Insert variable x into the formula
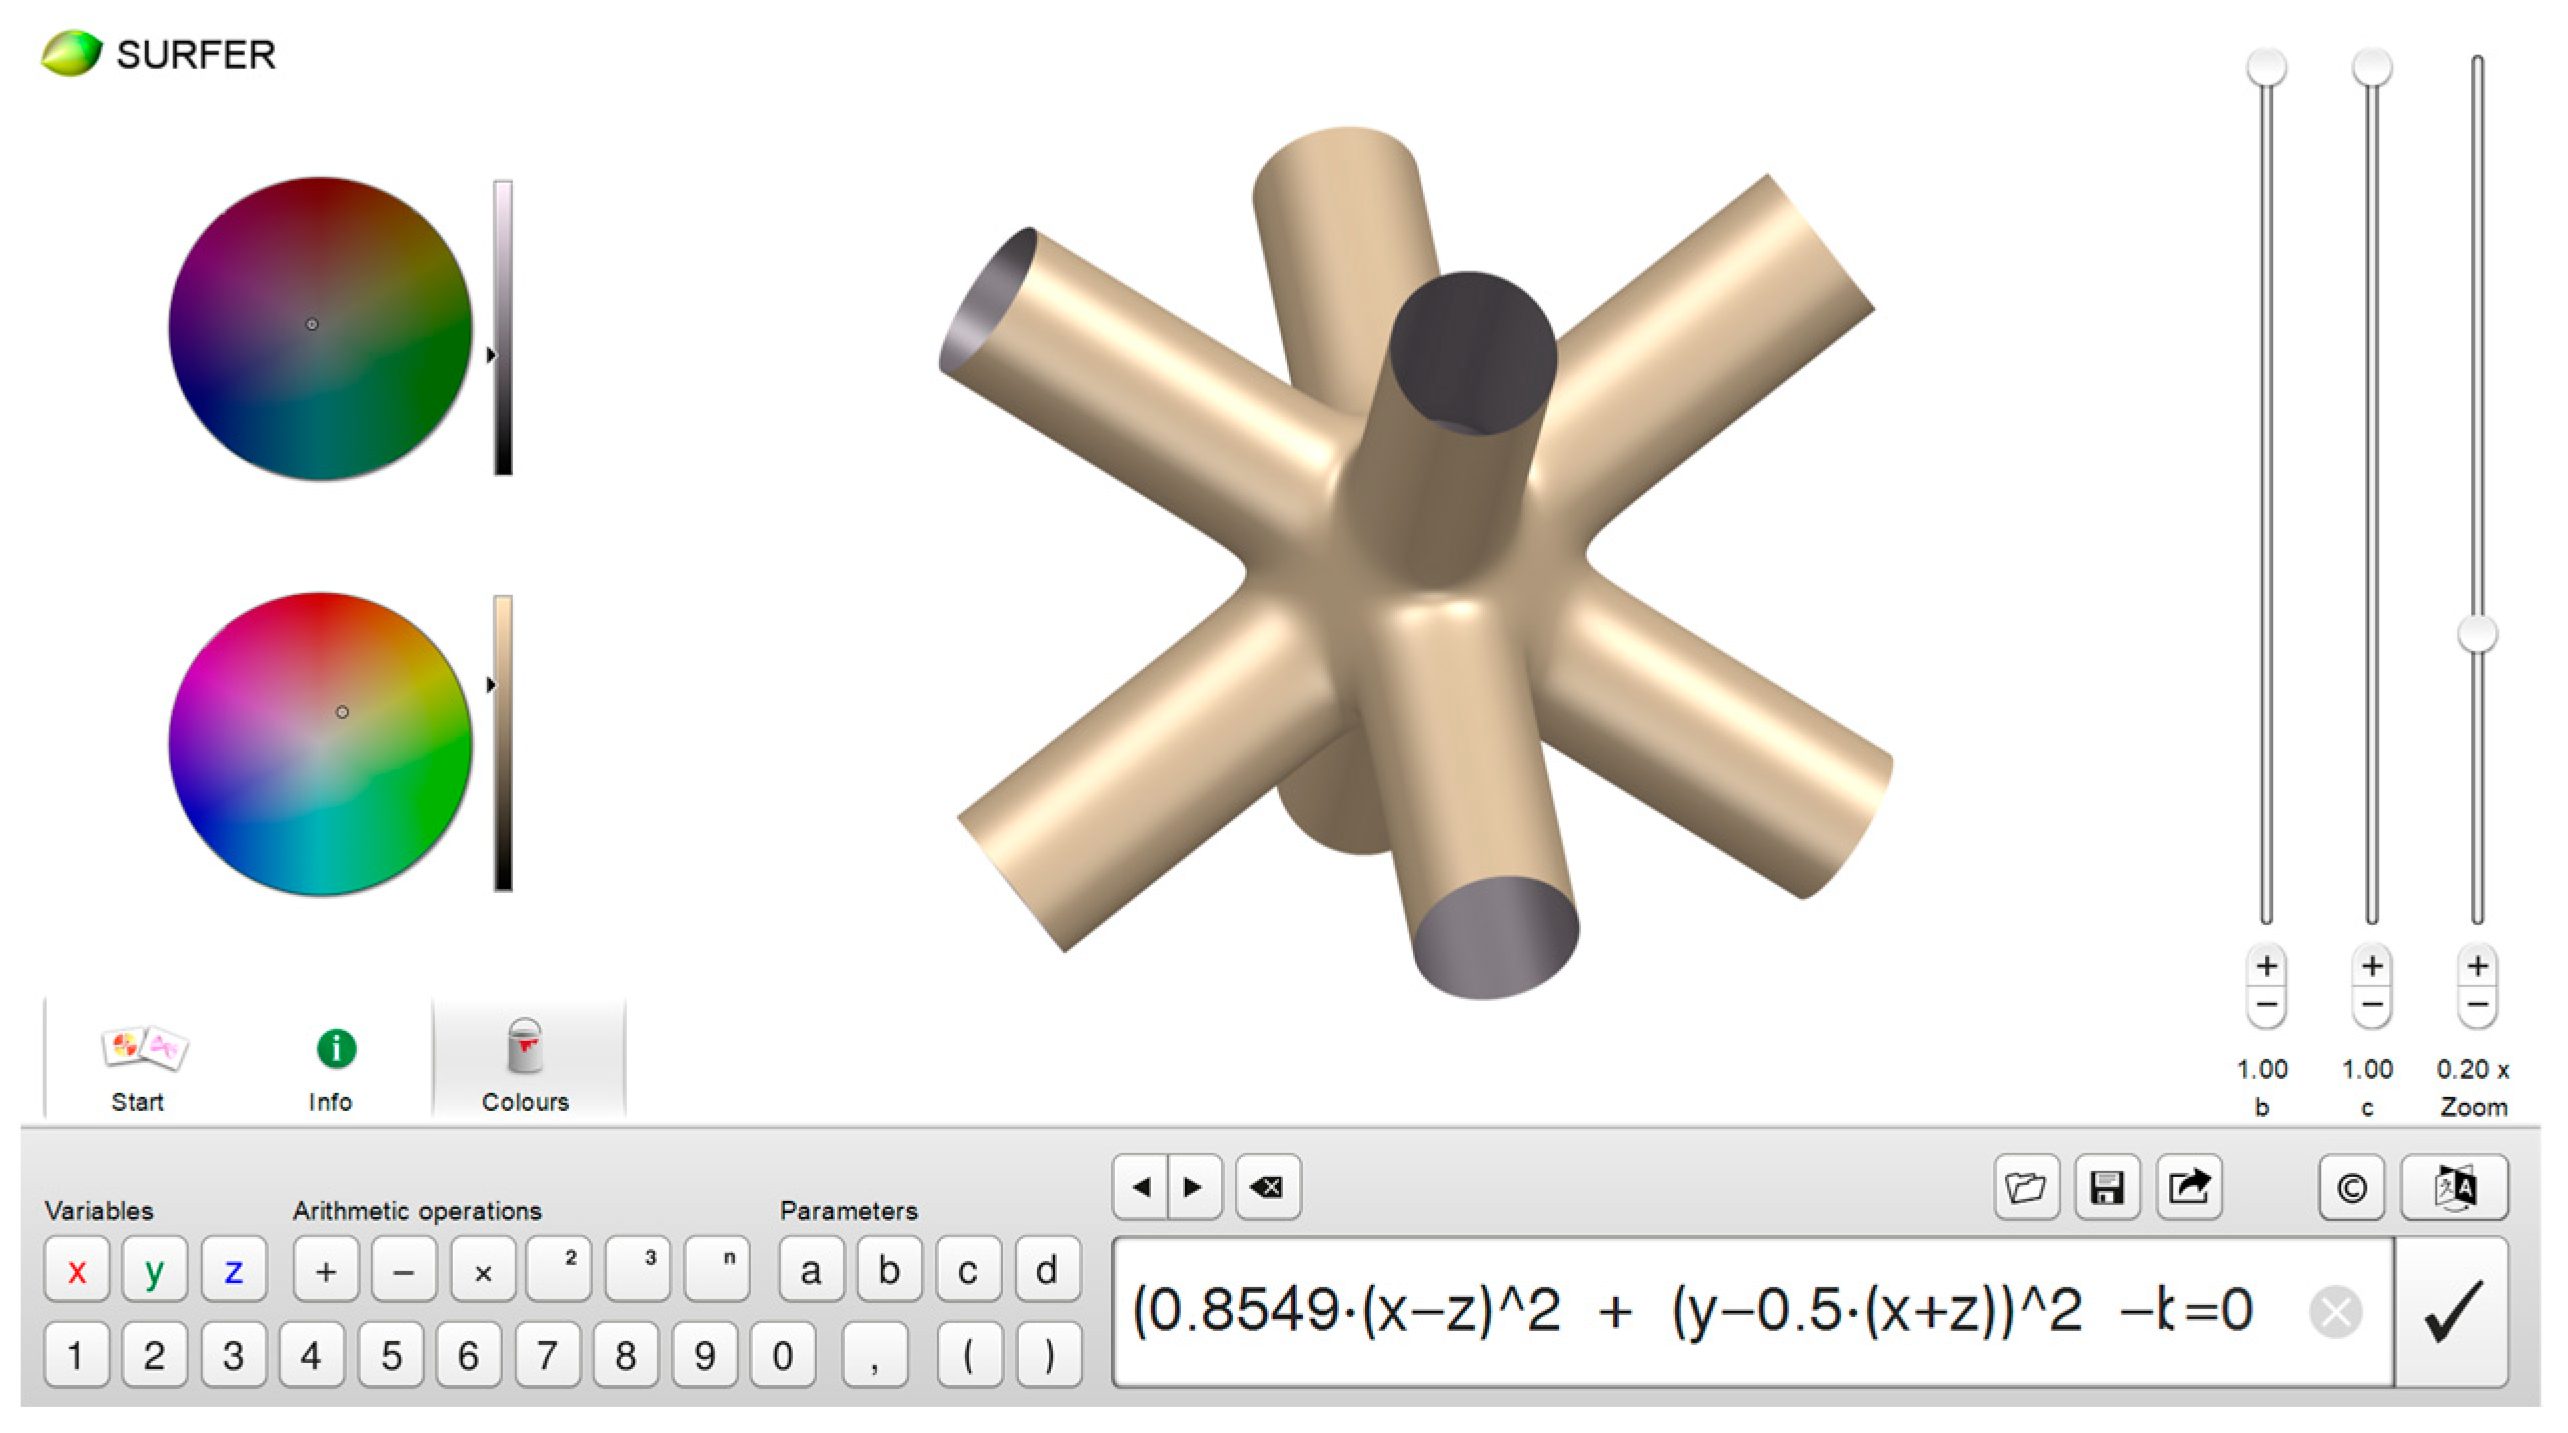The width and height of the screenshot is (2568, 1433). [77, 1271]
